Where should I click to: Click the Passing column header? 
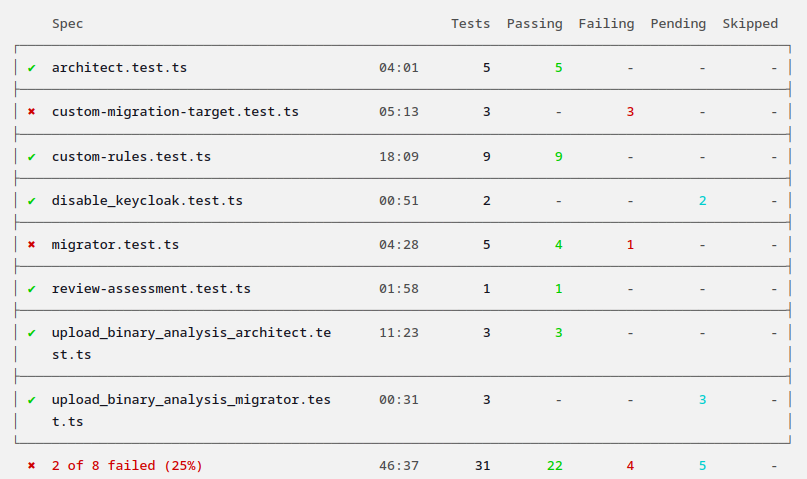click(534, 24)
